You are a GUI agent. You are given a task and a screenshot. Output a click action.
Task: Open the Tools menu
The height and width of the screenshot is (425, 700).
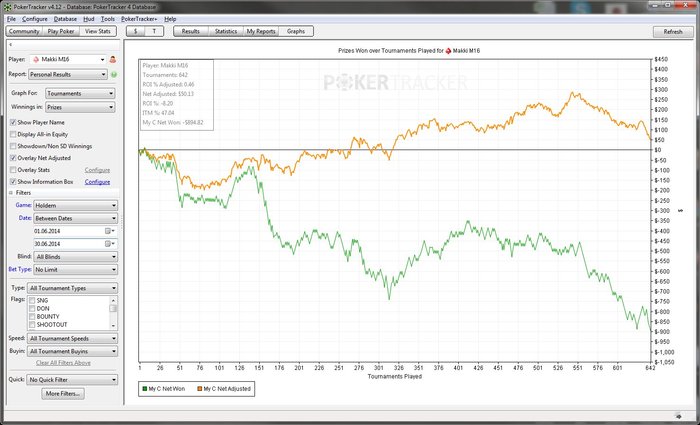tap(108, 19)
